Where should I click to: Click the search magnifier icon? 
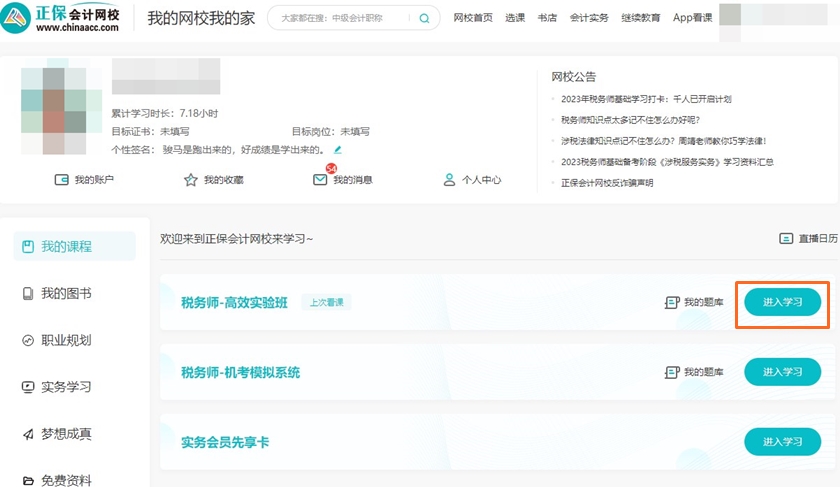tap(424, 18)
